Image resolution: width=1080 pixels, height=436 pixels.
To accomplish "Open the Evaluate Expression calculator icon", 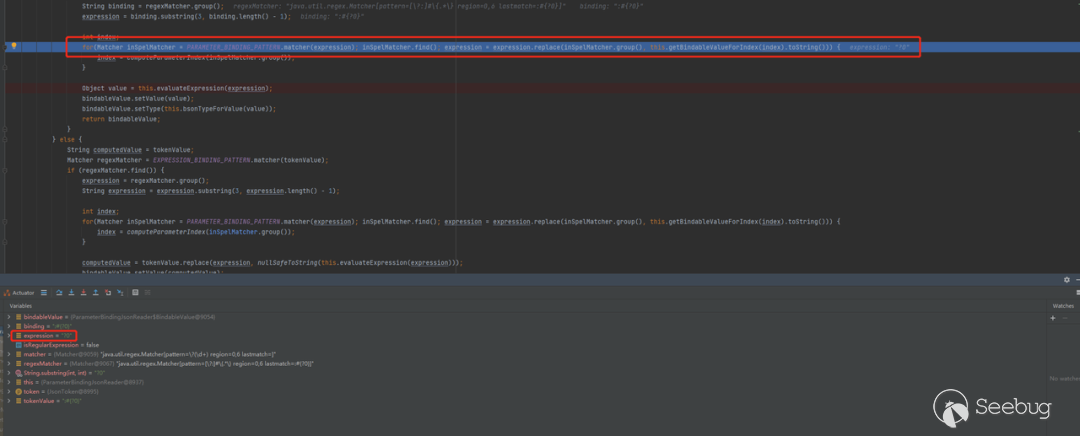I will pyautogui.click(x=135, y=293).
